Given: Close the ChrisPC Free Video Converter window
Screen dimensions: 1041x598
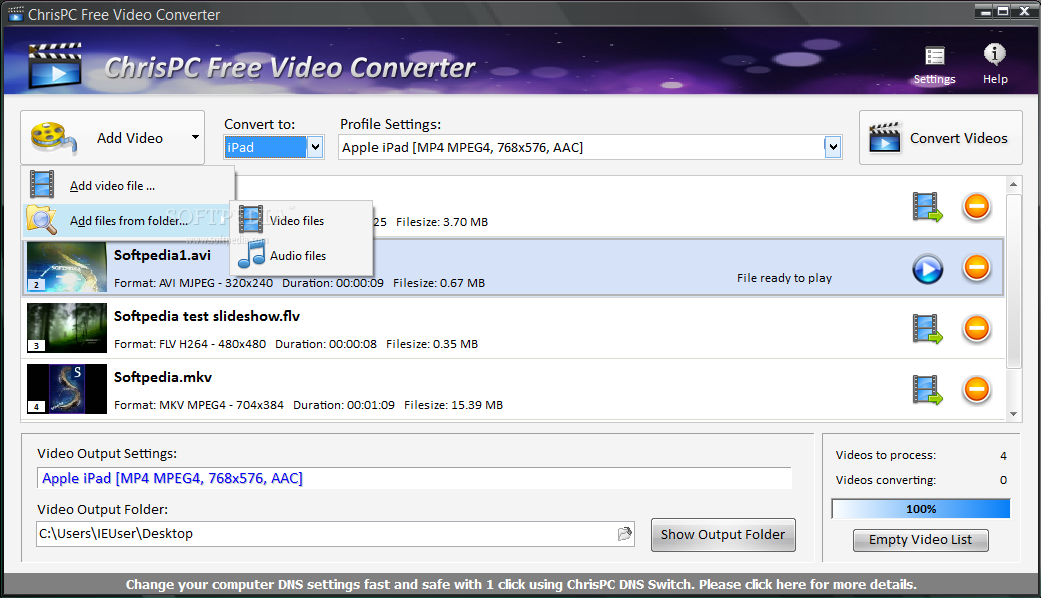Looking at the screenshot, I should (1024, 11).
